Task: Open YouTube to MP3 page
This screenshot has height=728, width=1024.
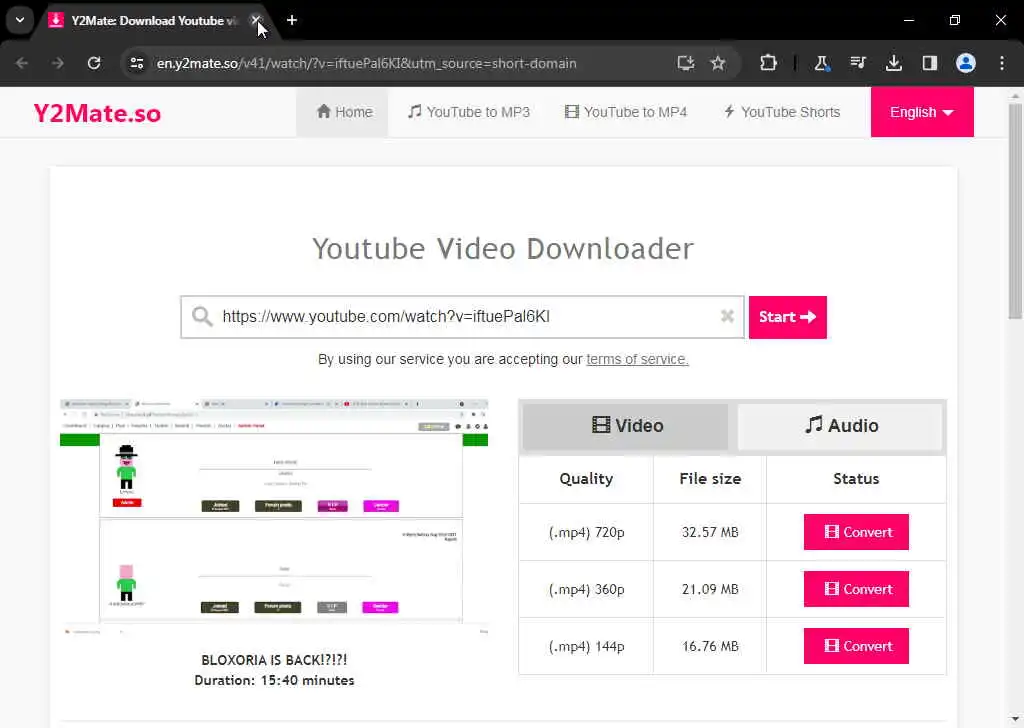Action: pos(469,112)
